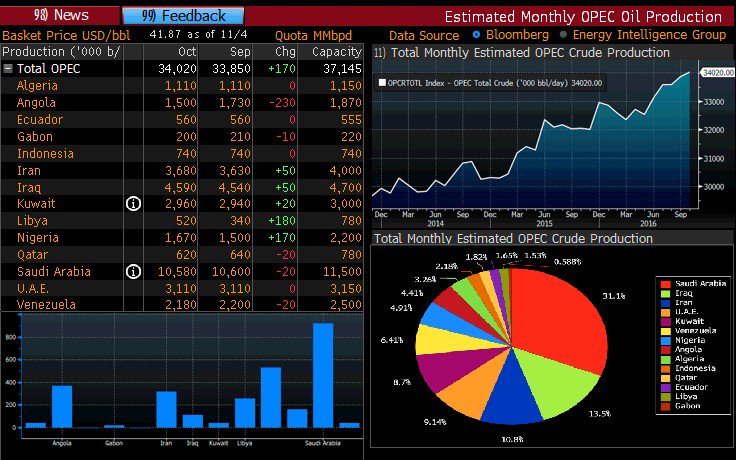Select the Algeria row name

(37, 85)
